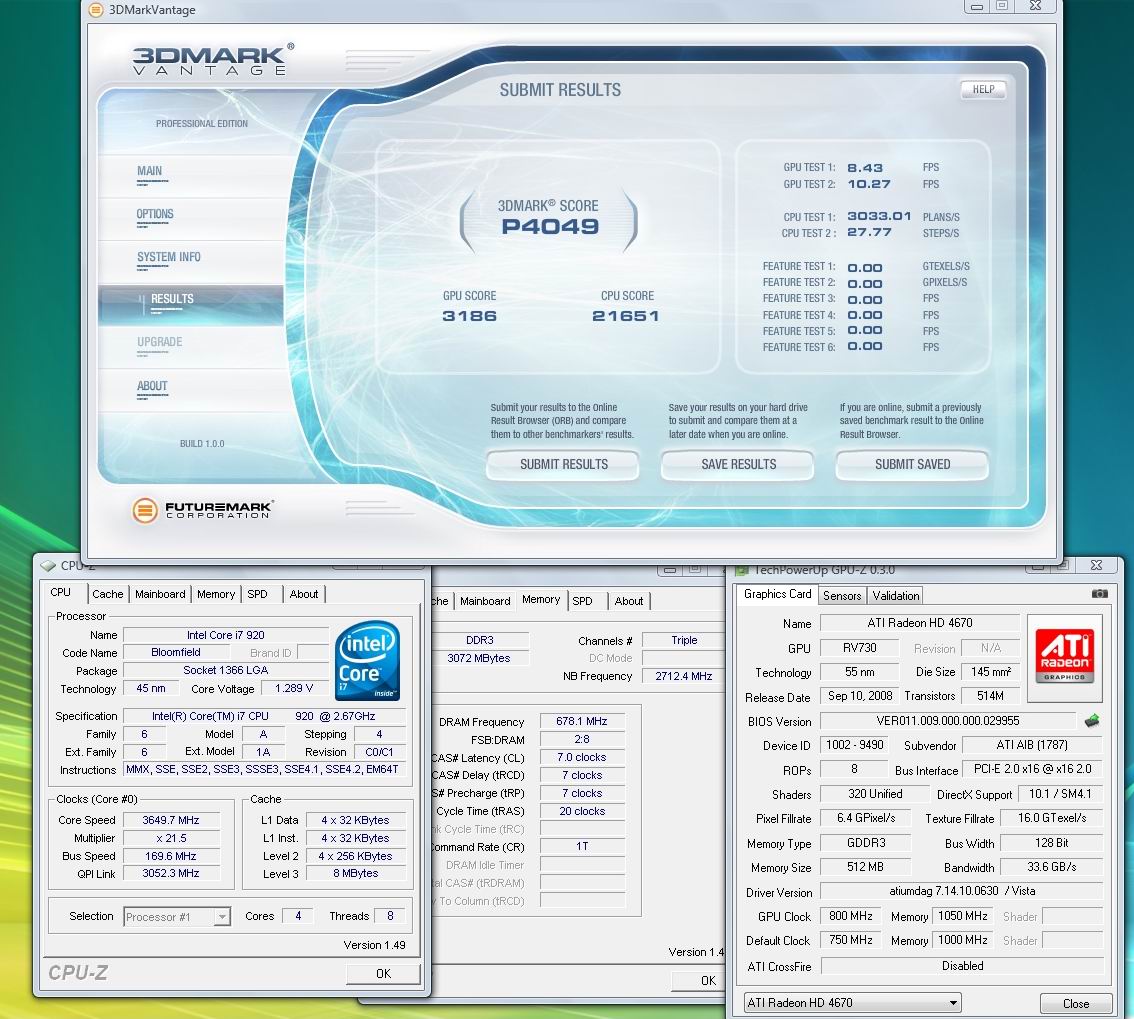The height and width of the screenshot is (1019, 1134).
Task: Click the BIOS save chip icon
Action: tap(1092, 720)
